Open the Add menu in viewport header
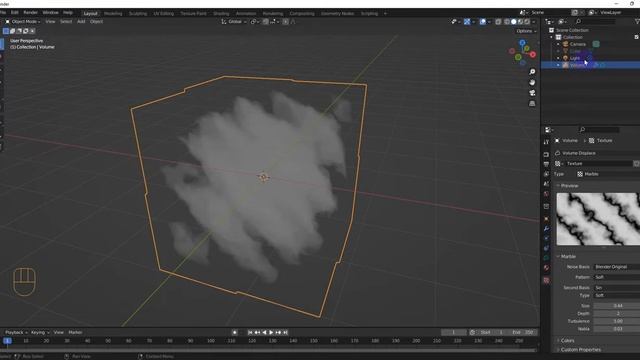The width and height of the screenshot is (640, 360). pos(81,22)
